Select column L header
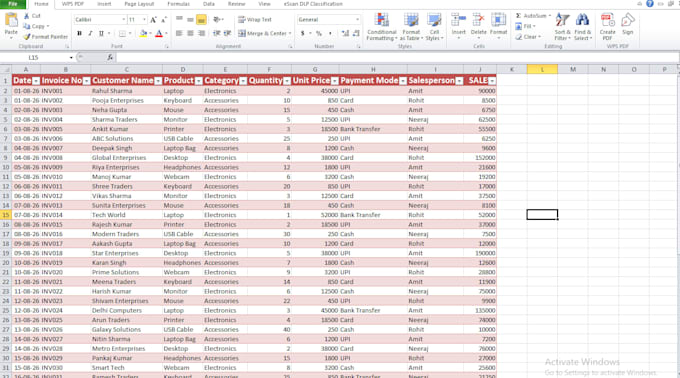 (542, 69)
